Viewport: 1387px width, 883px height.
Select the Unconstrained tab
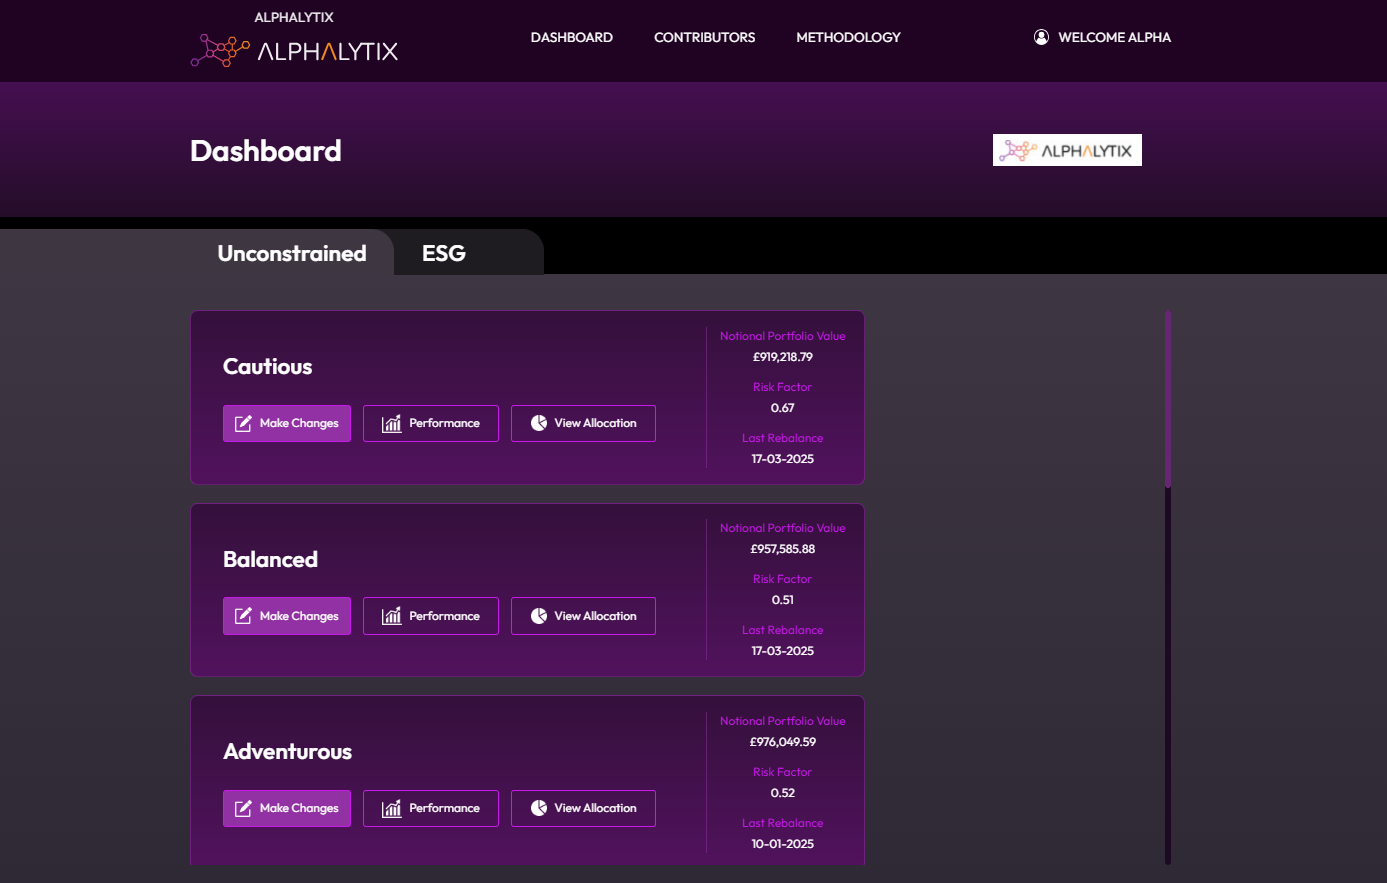click(292, 253)
